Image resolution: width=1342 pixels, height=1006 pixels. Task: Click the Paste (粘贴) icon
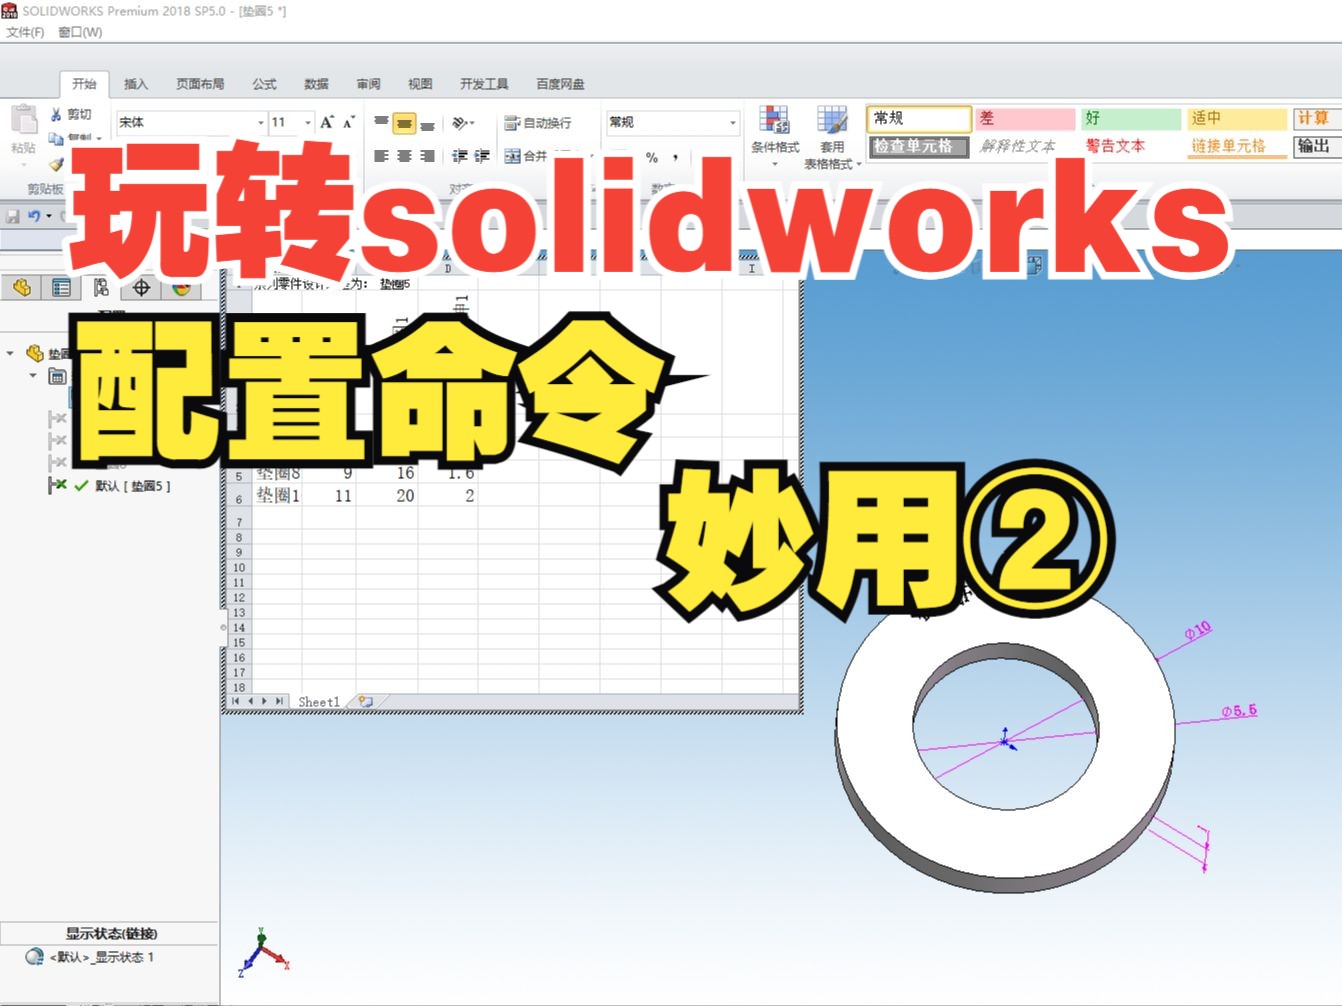click(24, 121)
